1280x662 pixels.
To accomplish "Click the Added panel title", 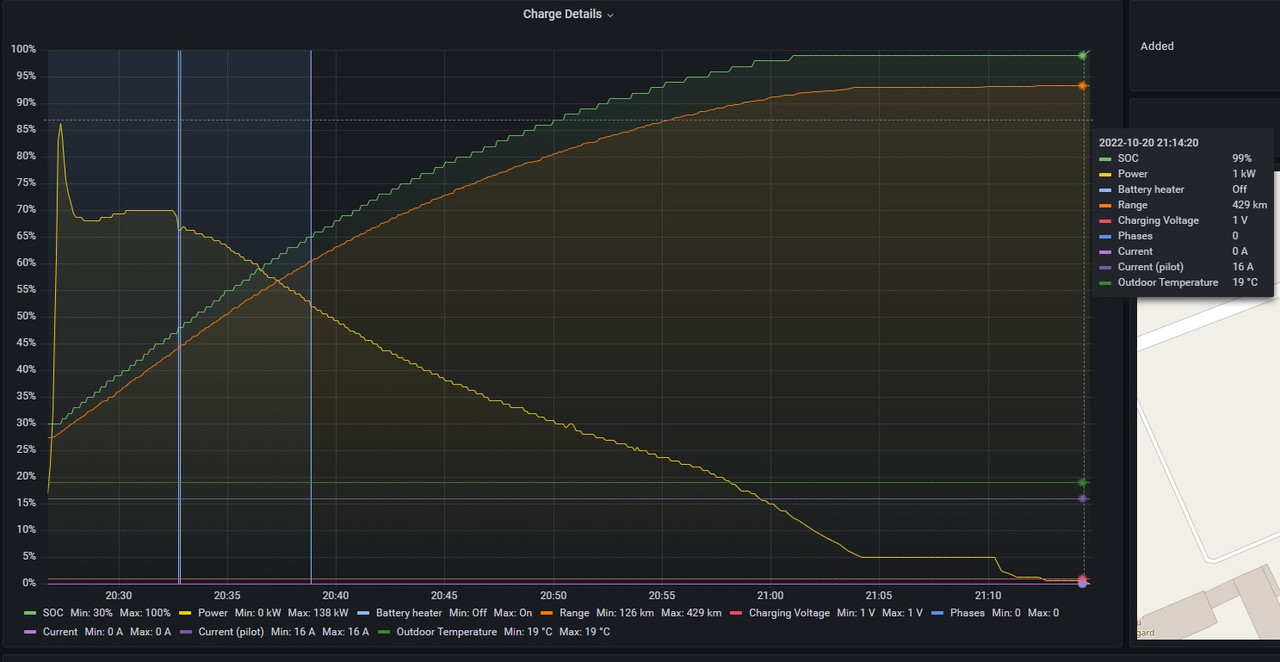I will click(x=1157, y=46).
